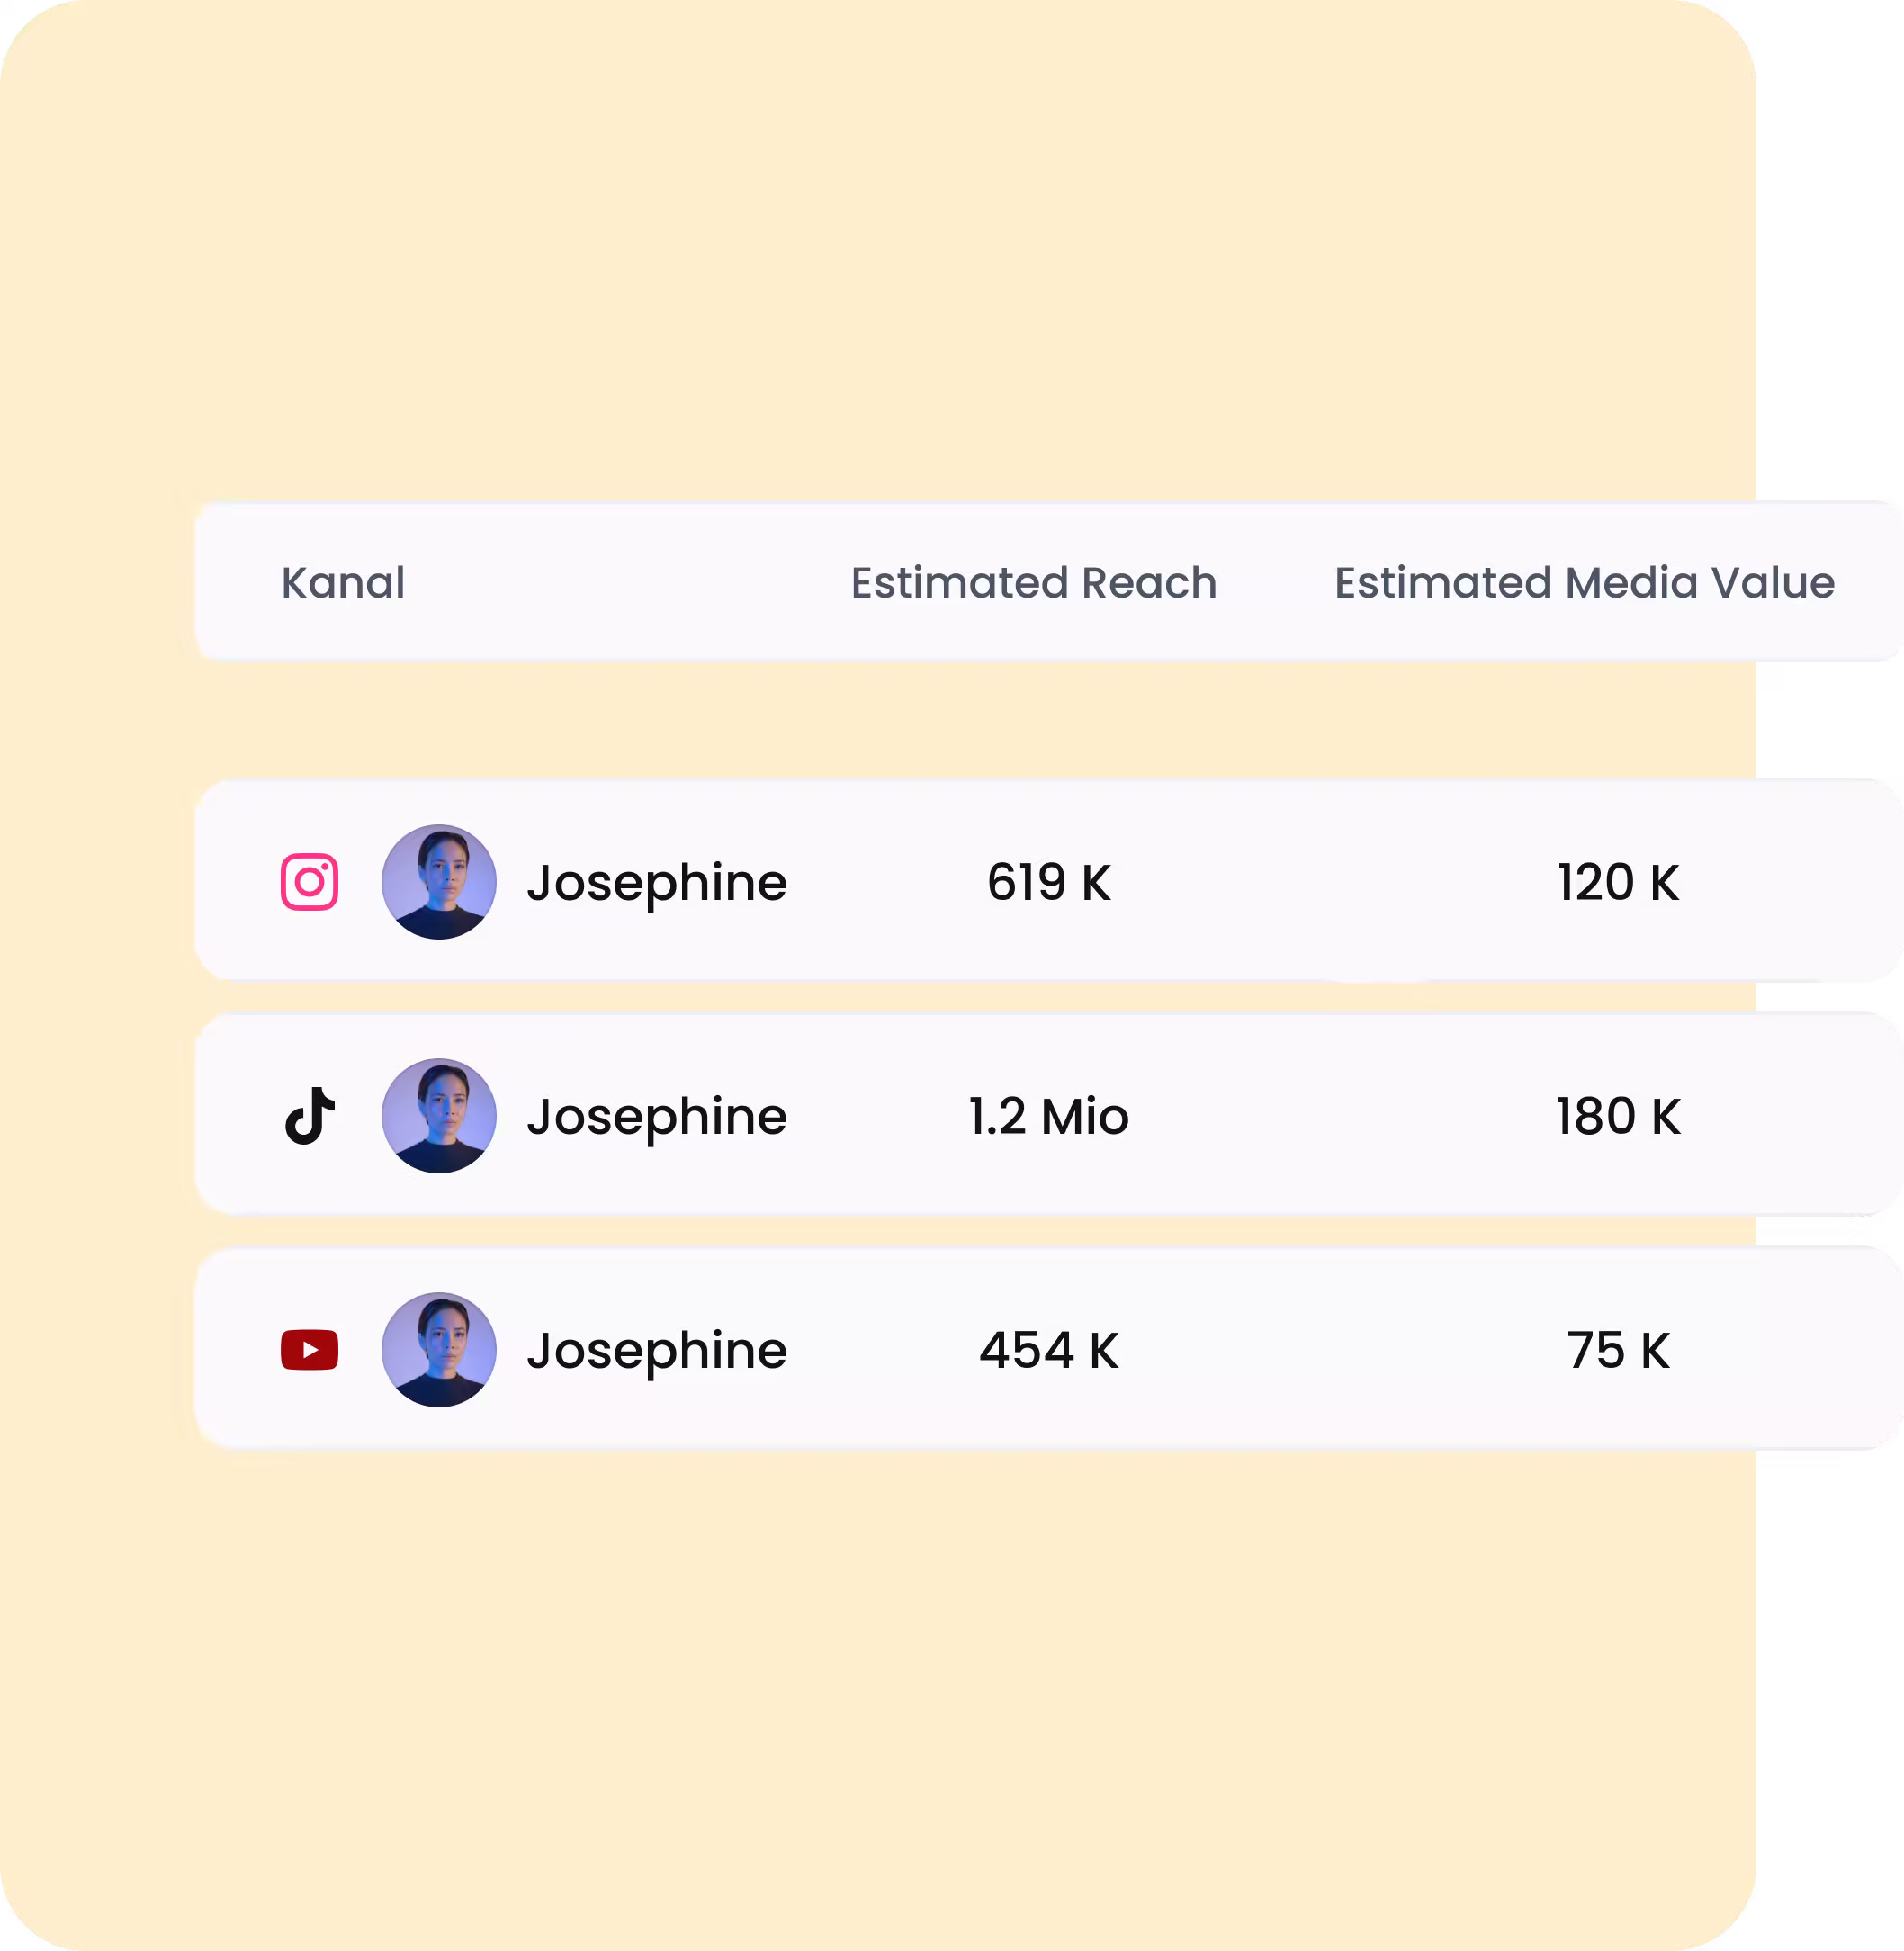Select Josephine name in TikTok row
Screen dimensions: 1904x1951
point(657,1117)
